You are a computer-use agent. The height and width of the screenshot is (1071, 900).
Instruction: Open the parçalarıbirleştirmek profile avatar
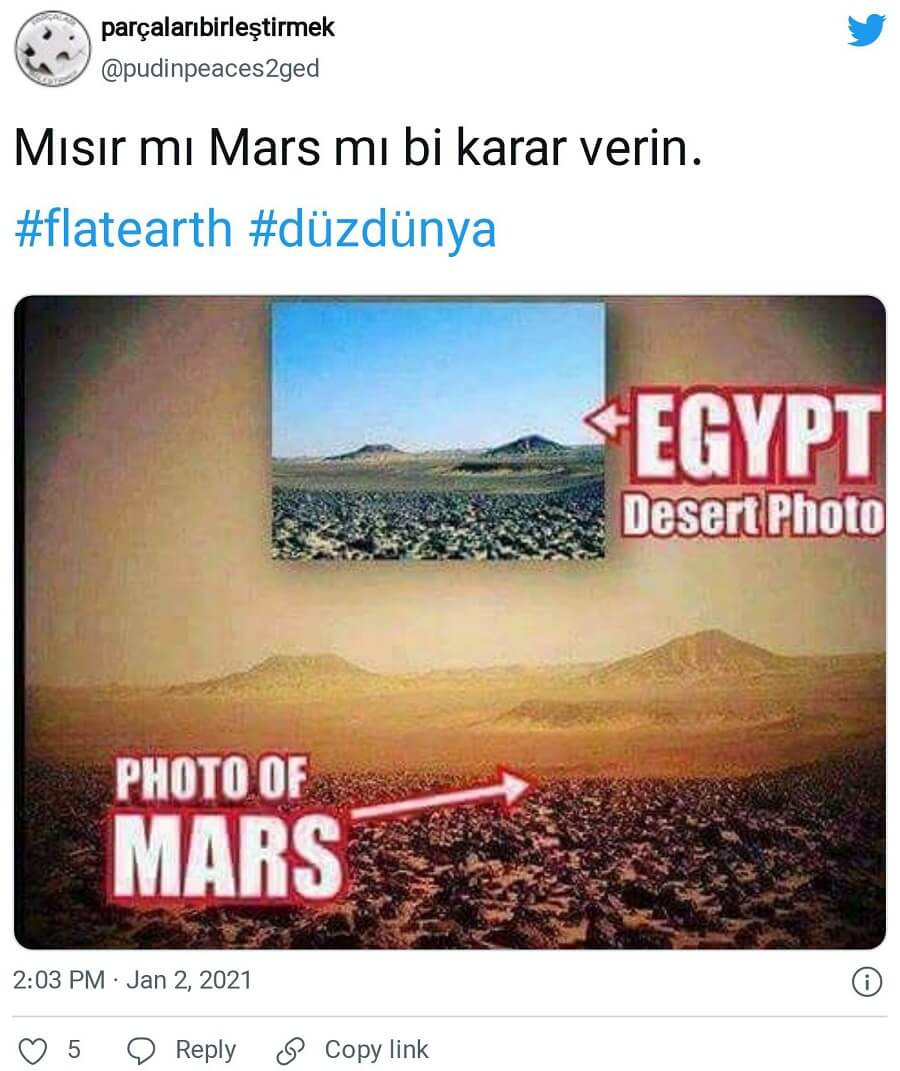[53, 49]
